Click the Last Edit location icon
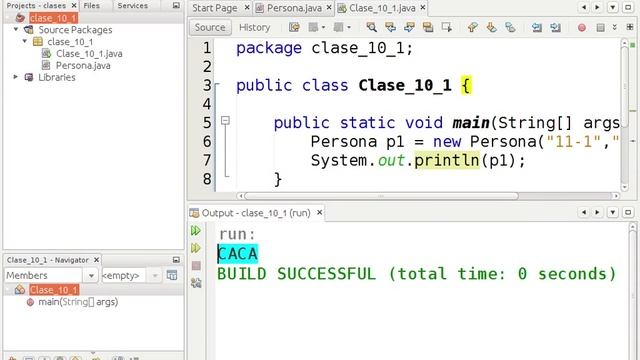Screen dimensions: 640x360 pyautogui.click(x=294, y=27)
